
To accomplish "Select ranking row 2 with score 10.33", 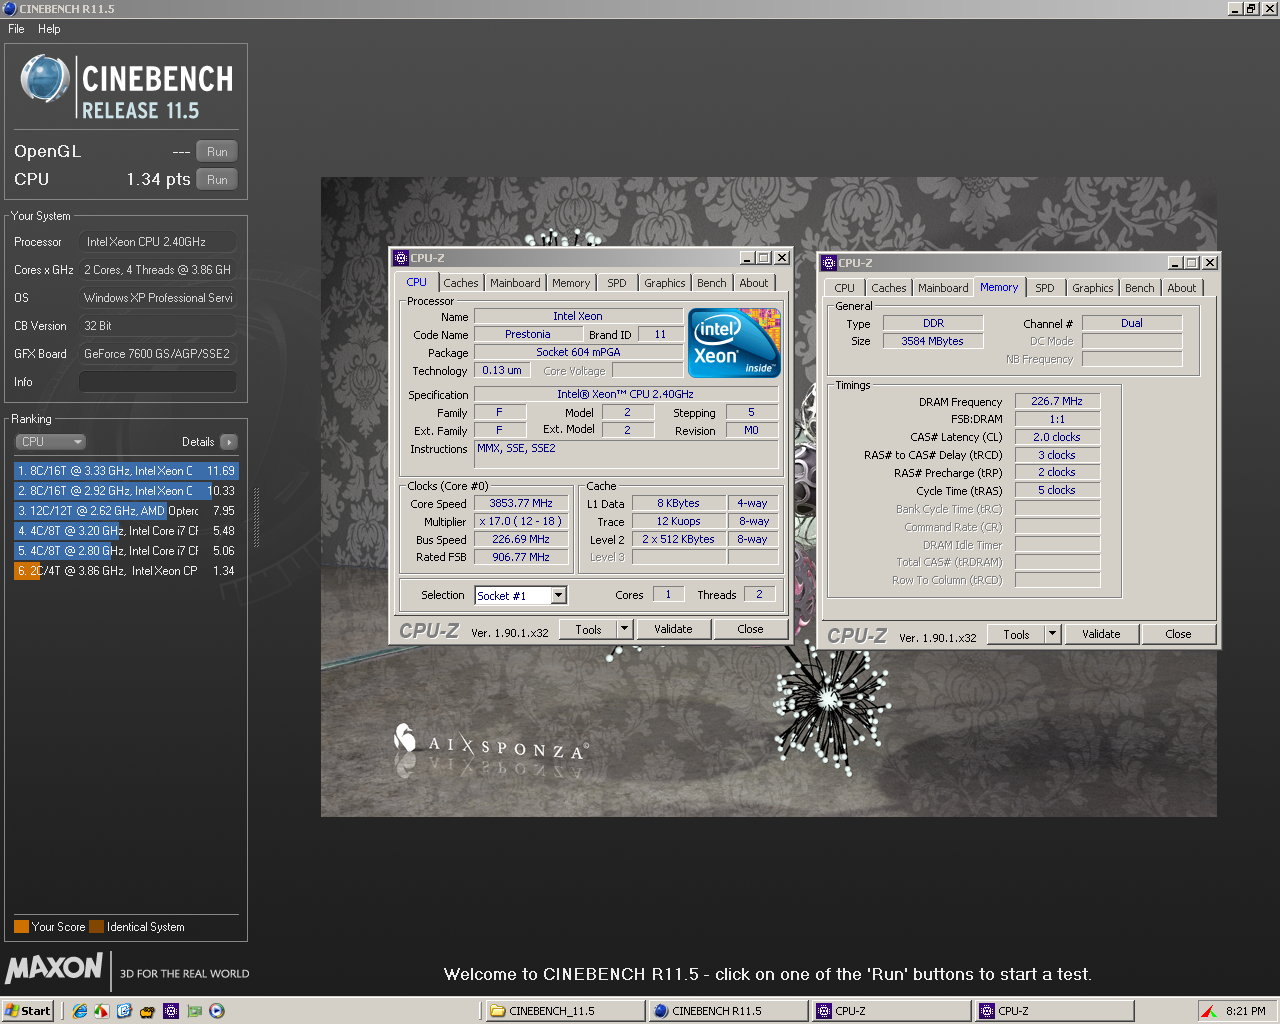I will click(x=126, y=491).
